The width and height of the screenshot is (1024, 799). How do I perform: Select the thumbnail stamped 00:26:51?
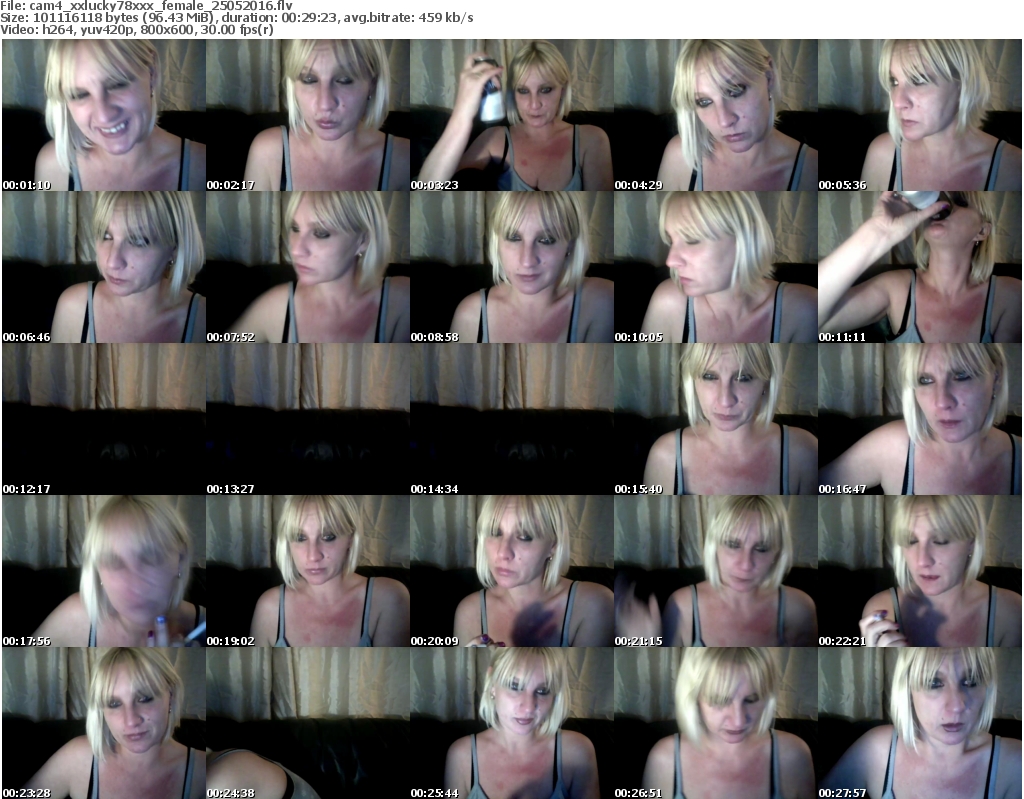click(716, 723)
